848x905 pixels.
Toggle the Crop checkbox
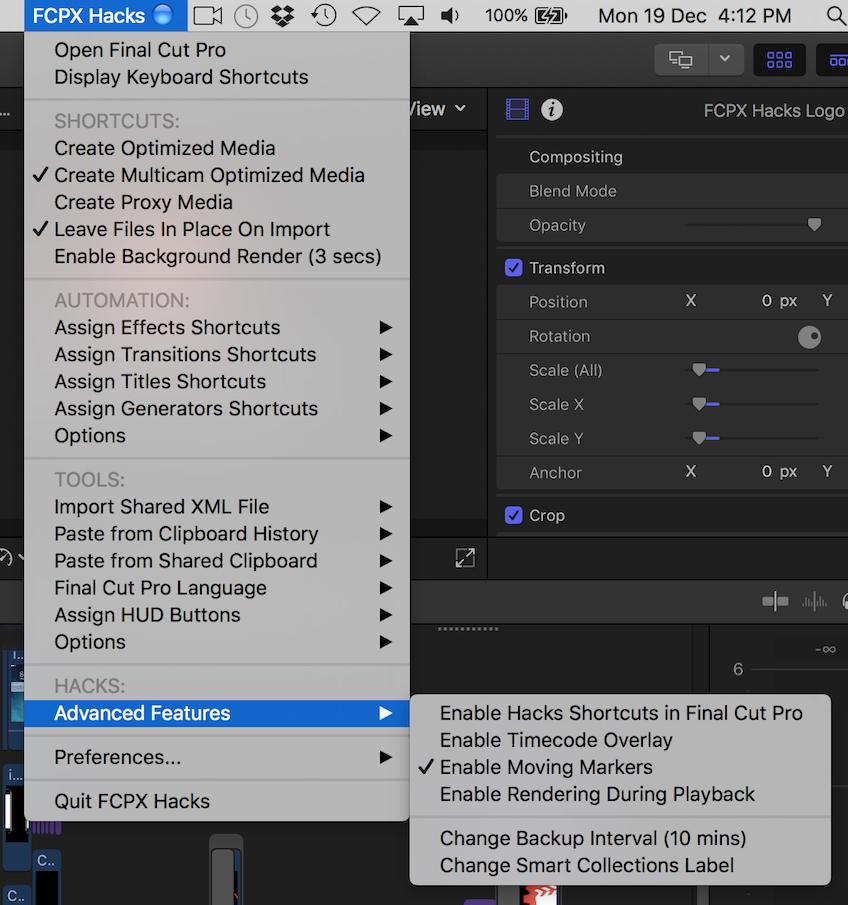tap(514, 515)
